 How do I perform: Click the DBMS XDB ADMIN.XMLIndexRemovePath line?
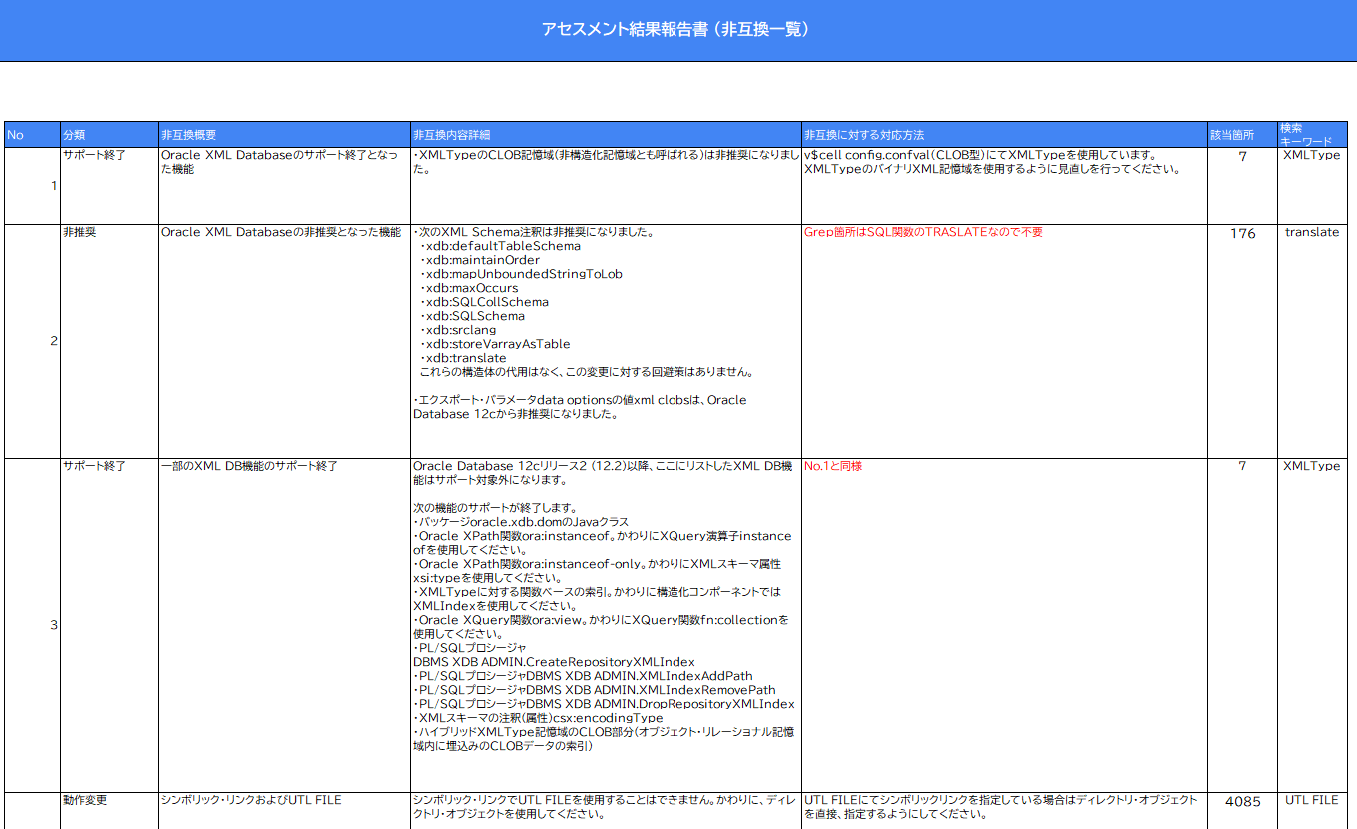(594, 690)
